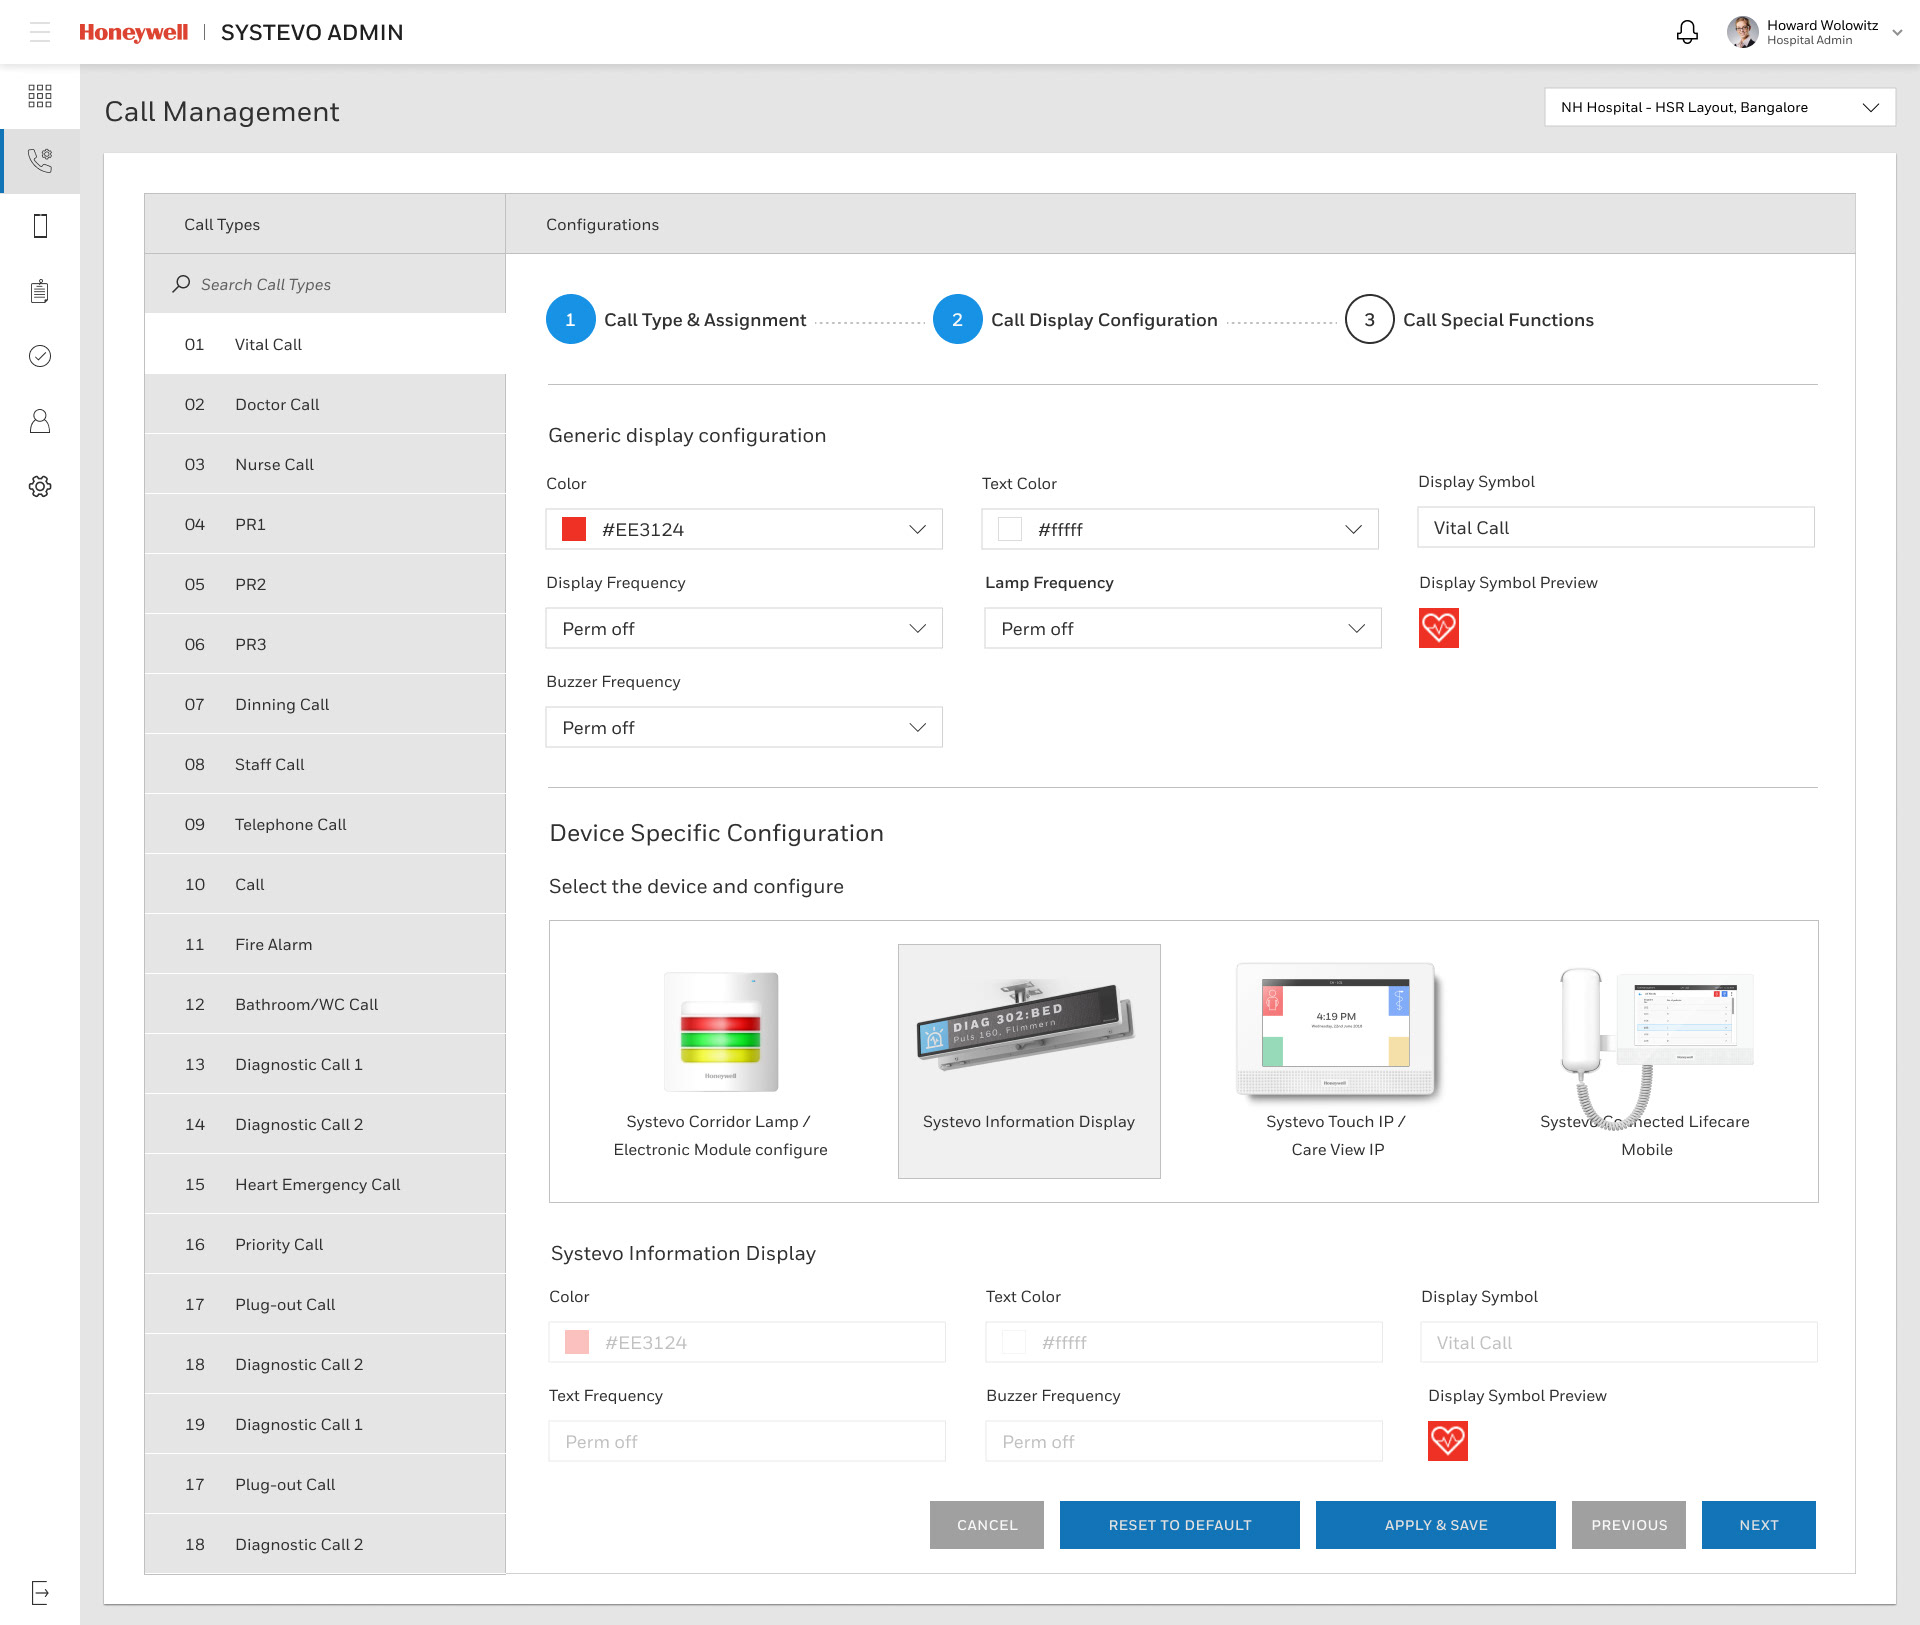Click the notification bell icon
This screenshot has height=1625, width=1920.
tap(1687, 32)
